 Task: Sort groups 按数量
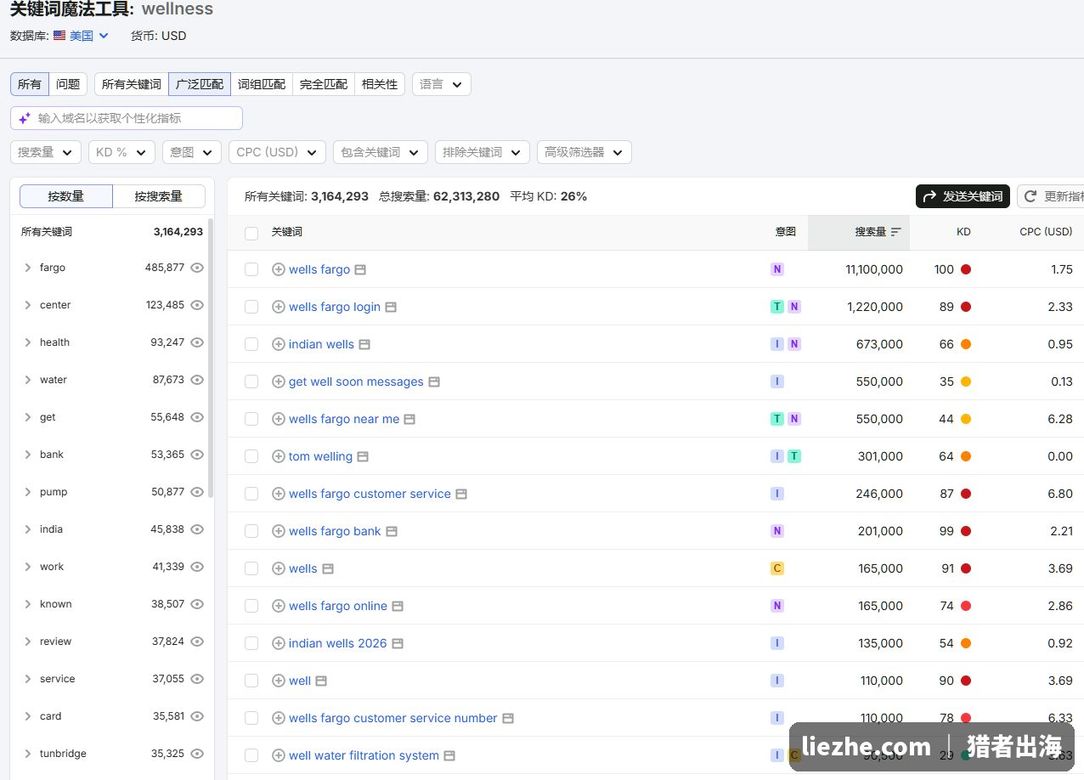[x=66, y=196]
